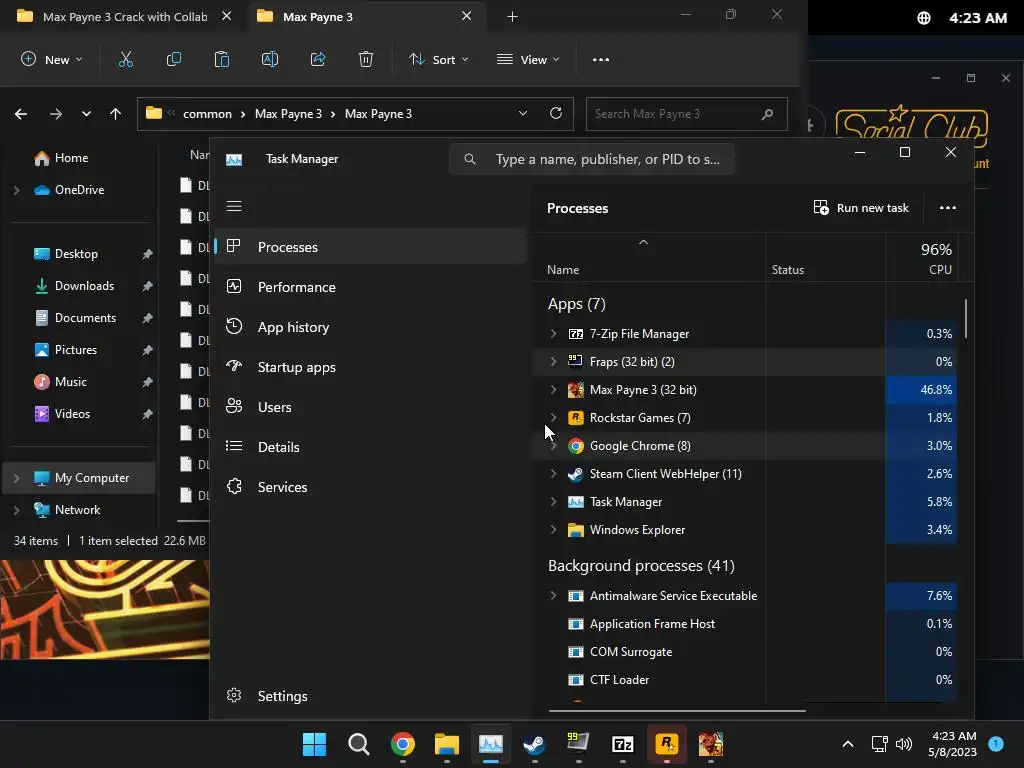Click the Status column header
Viewport: 1024px width, 768px height.
[x=825, y=259]
